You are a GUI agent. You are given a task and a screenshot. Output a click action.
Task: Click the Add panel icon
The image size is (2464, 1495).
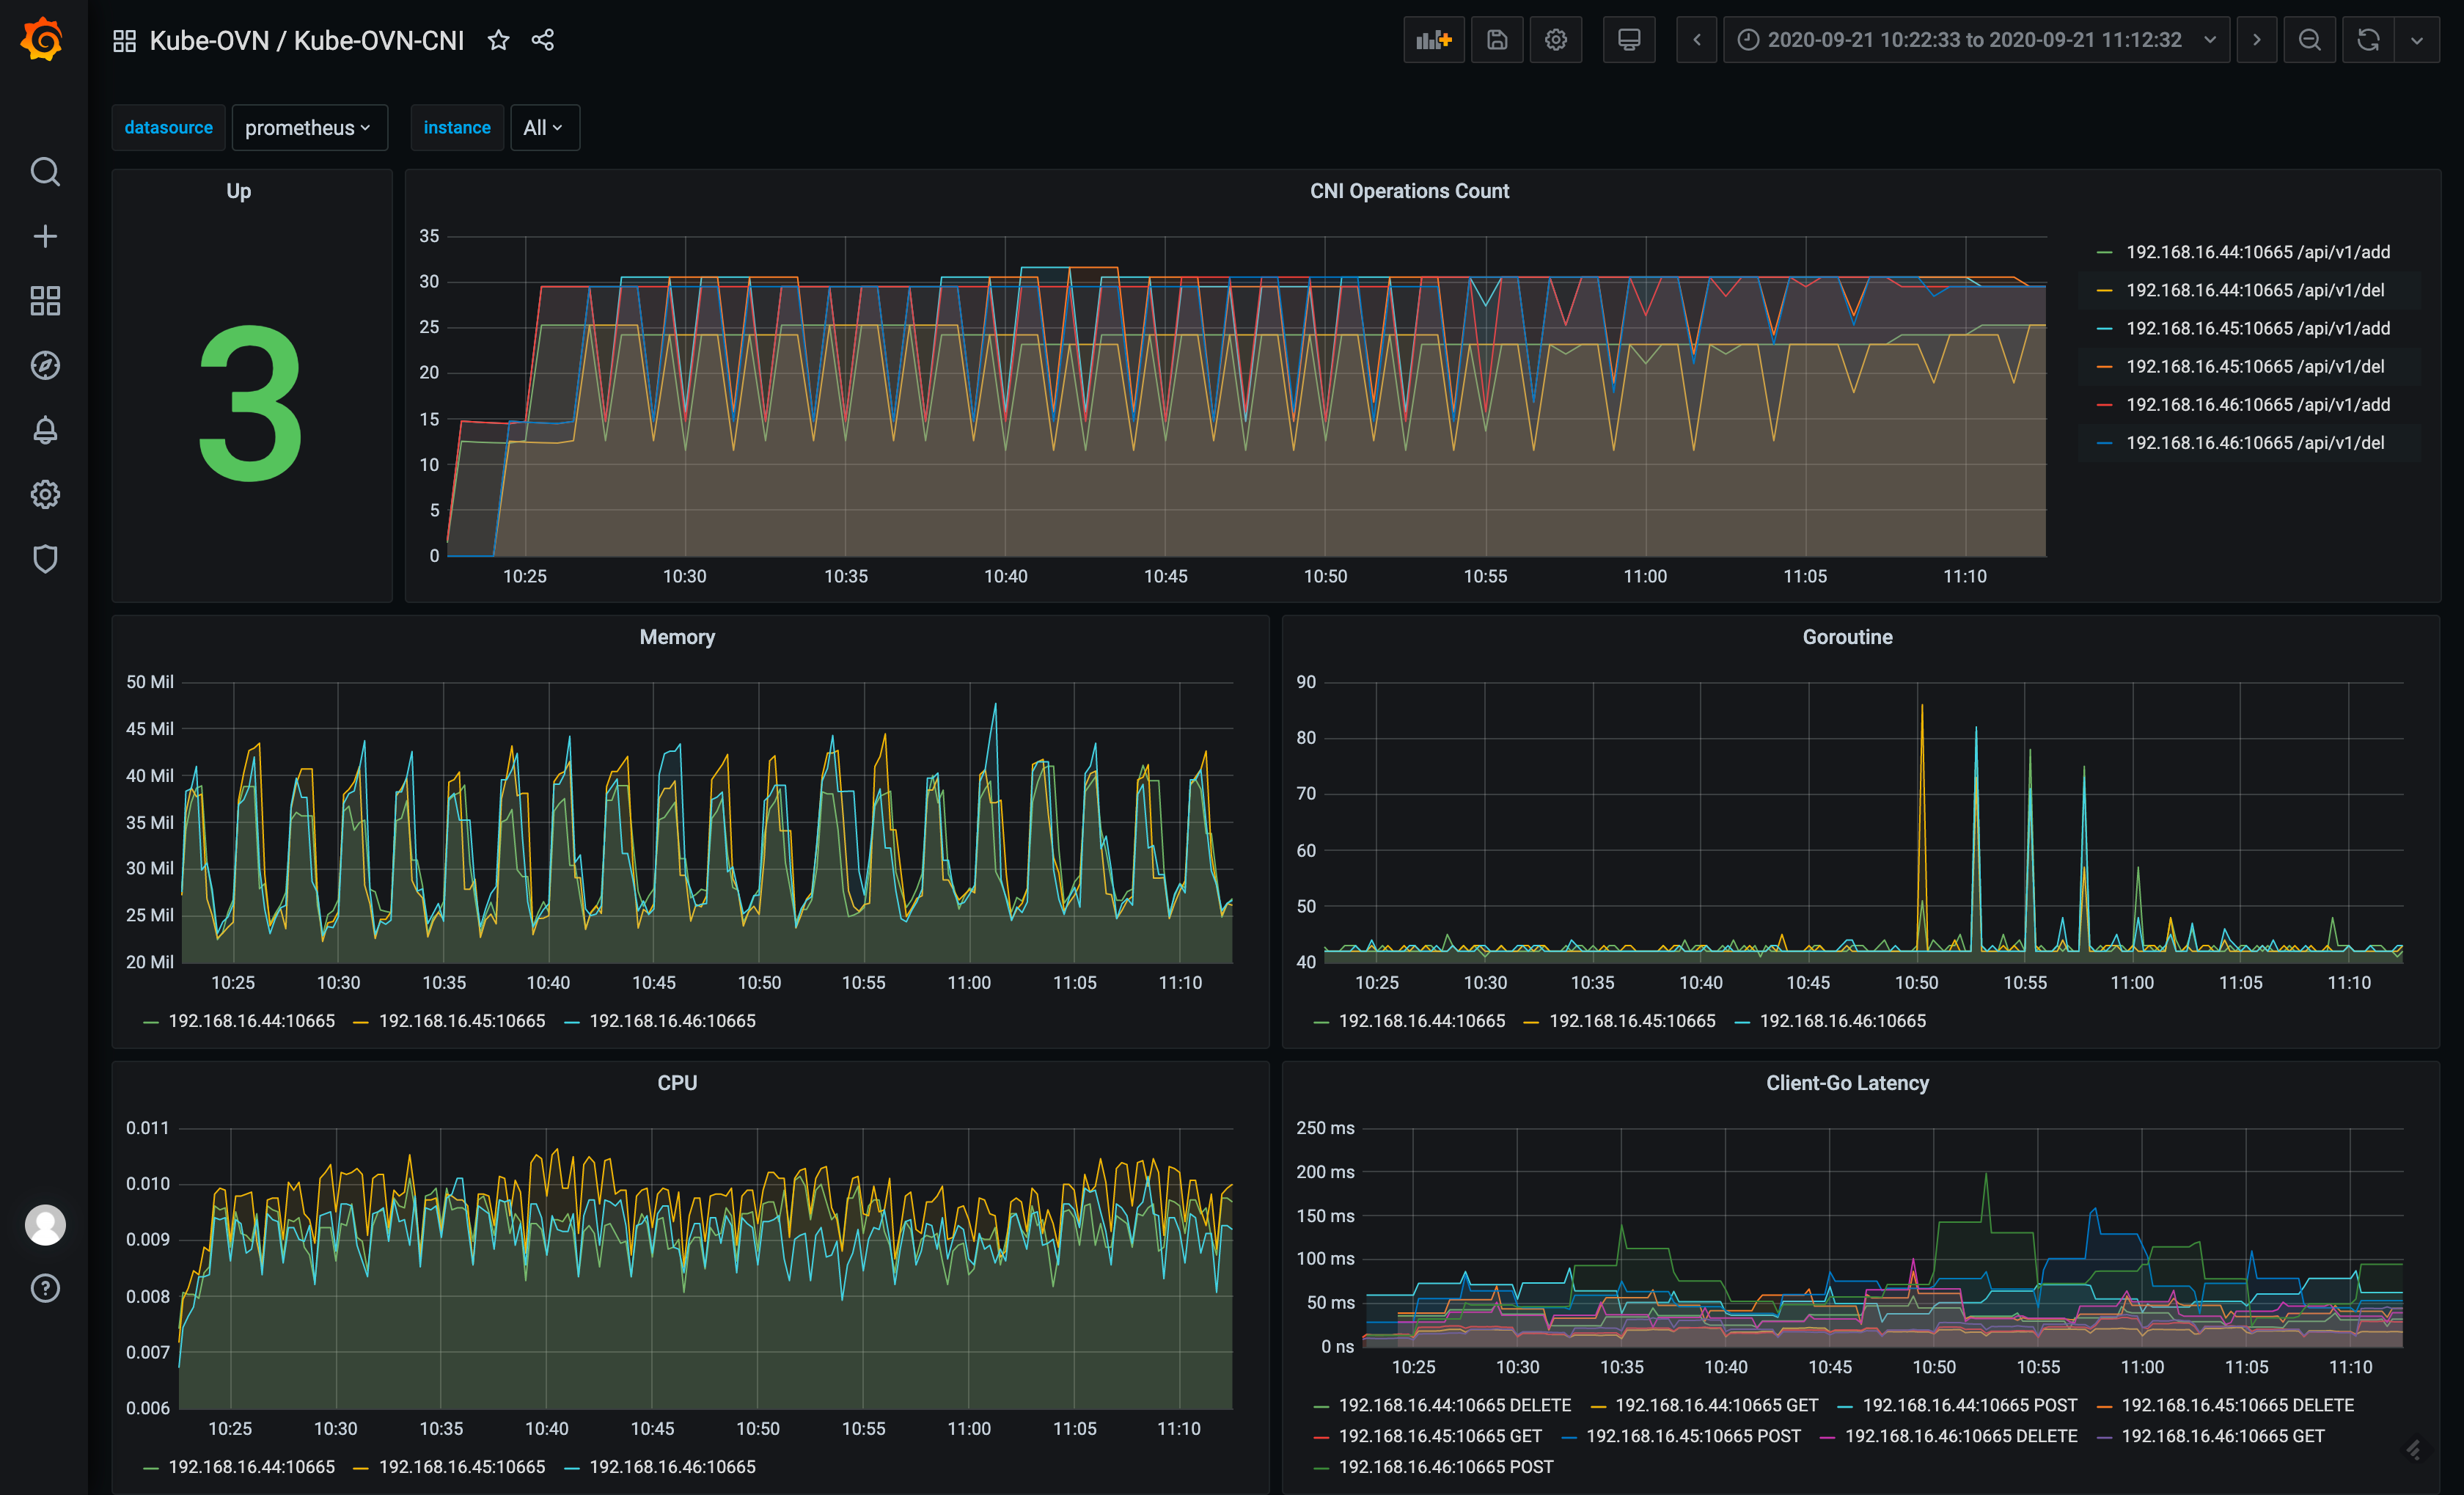1433,40
